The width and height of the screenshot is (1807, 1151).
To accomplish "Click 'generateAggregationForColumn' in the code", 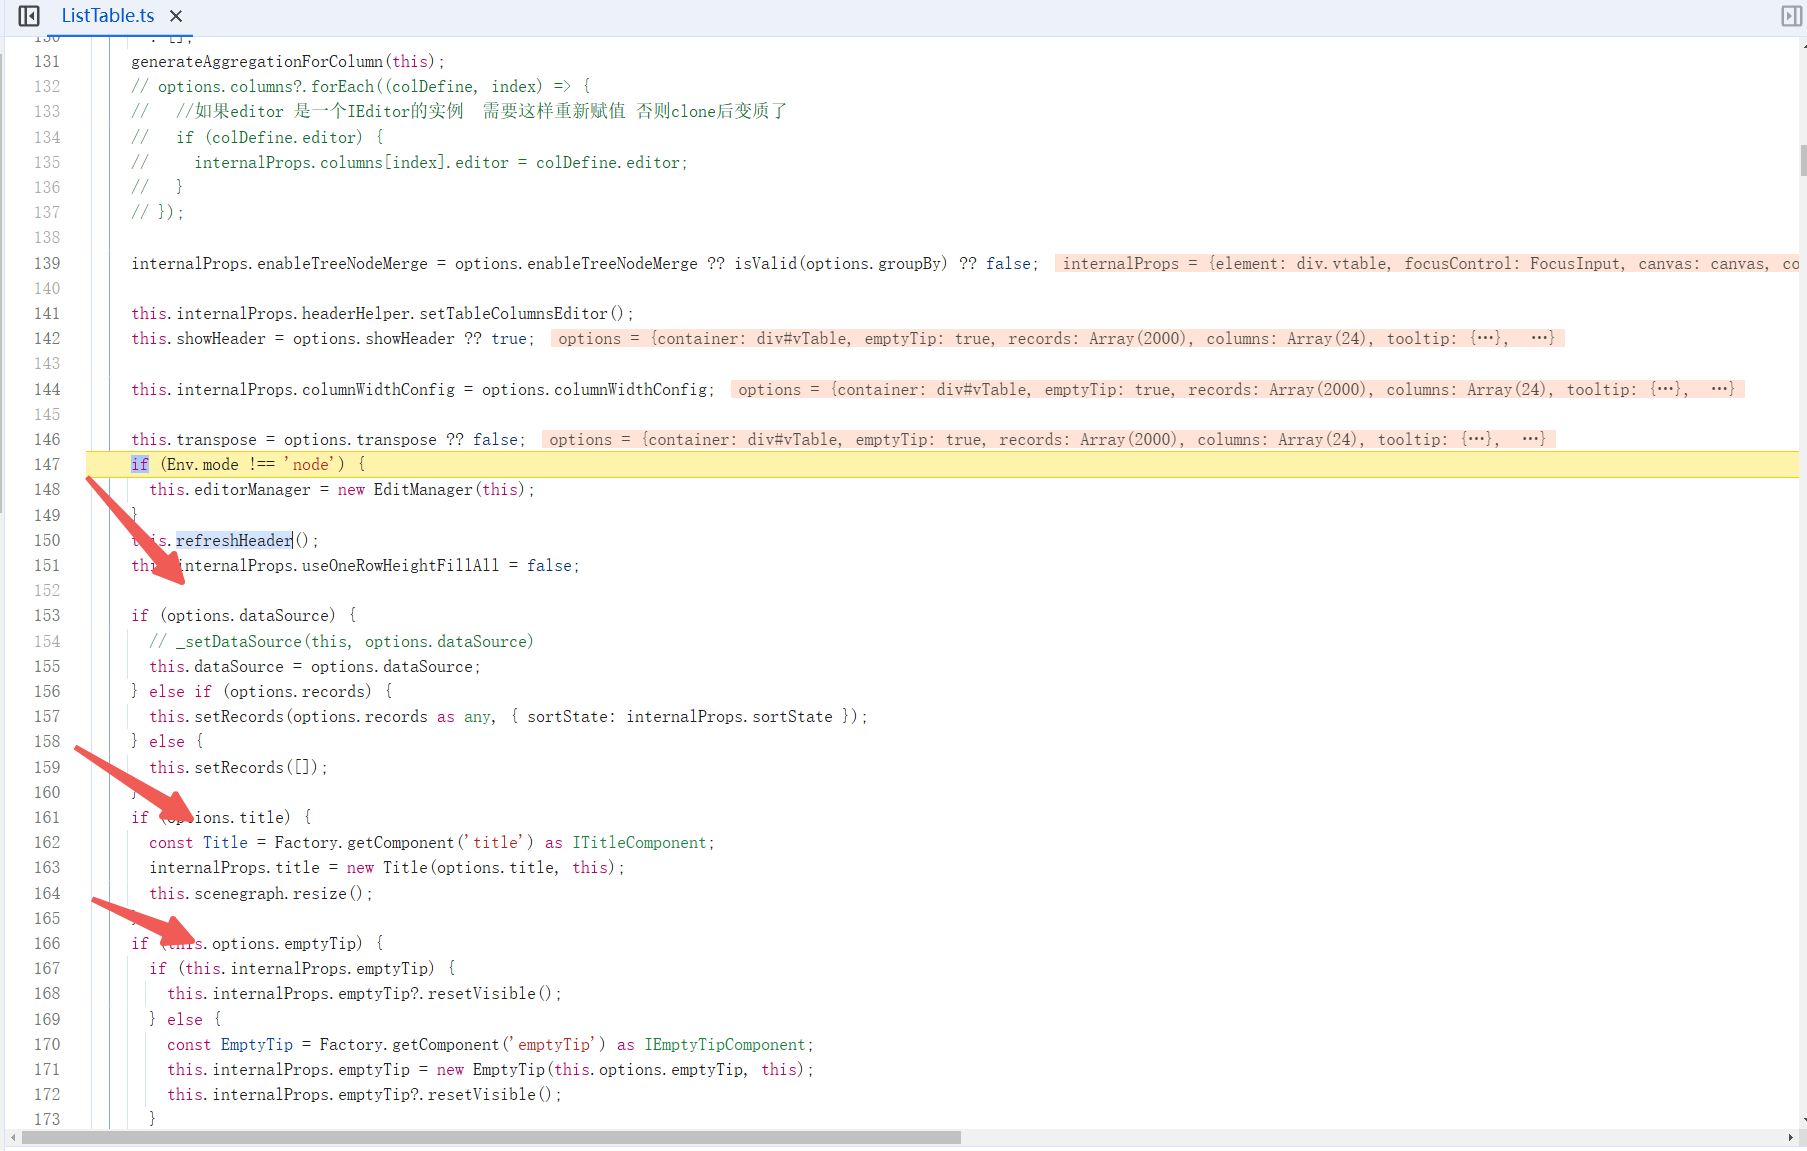I will [x=257, y=61].
